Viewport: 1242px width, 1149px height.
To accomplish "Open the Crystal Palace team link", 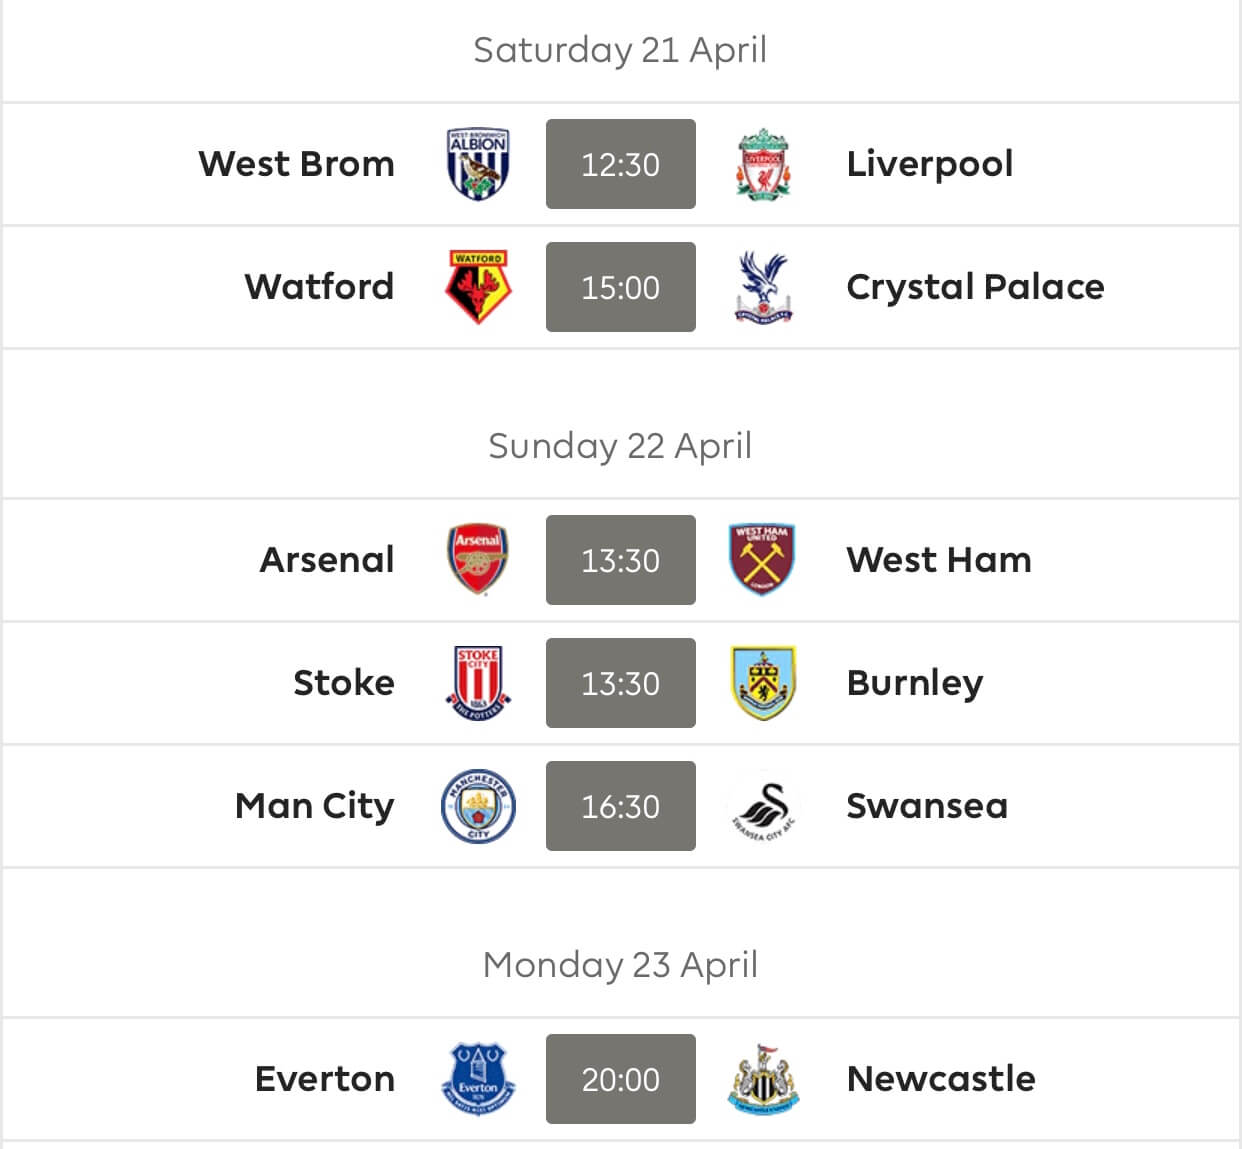I will 975,288.
